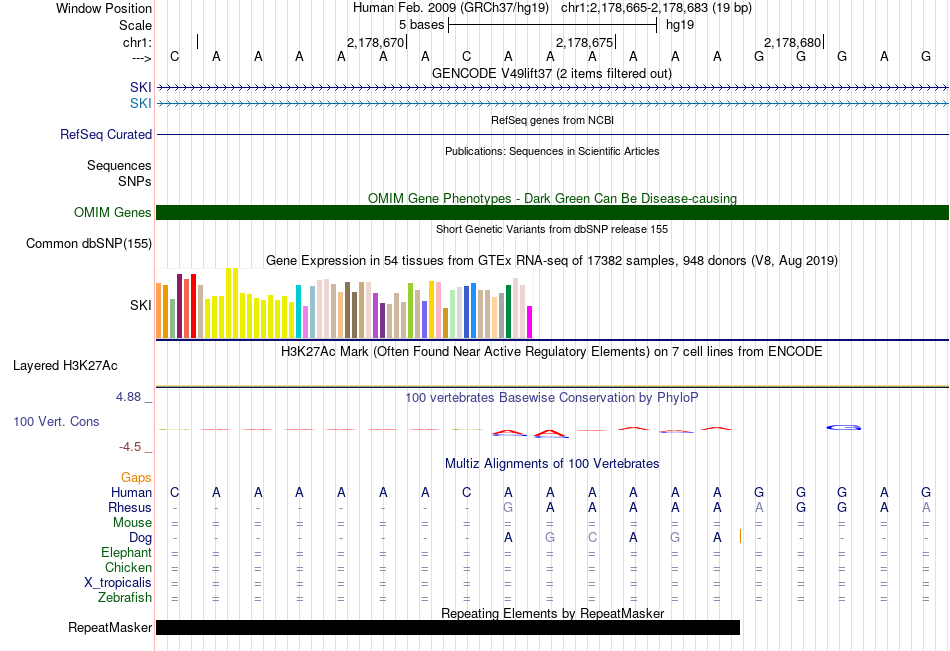Select the X_tropicalis species label
950x651 pixels.
118,583
